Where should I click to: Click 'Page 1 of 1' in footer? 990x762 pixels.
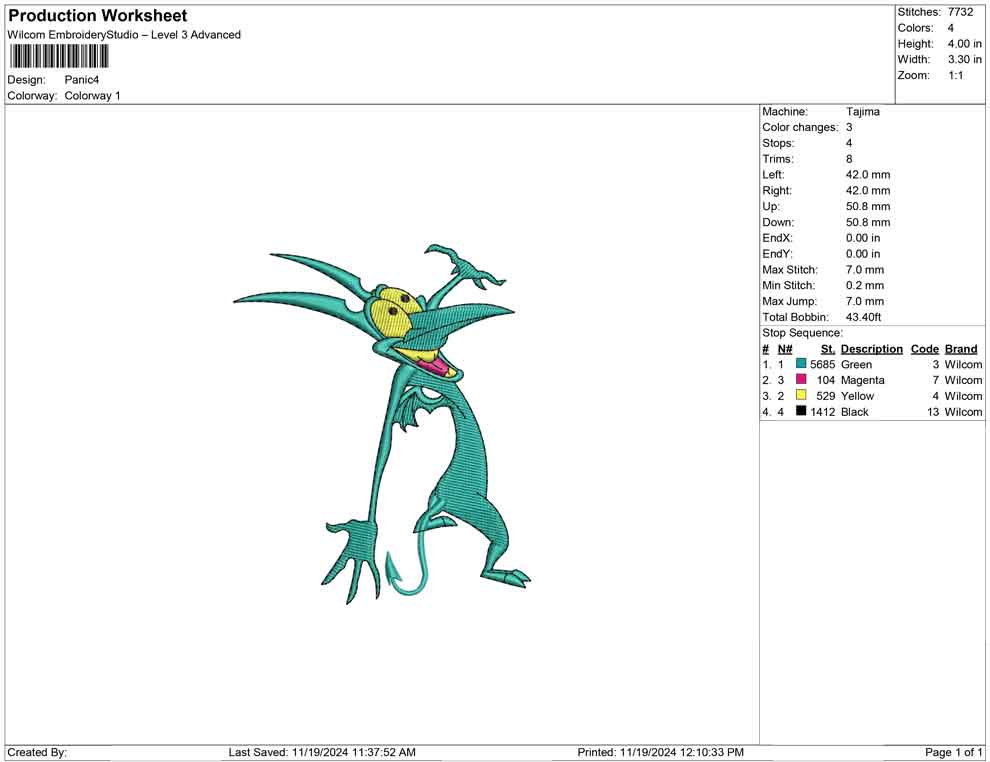(x=953, y=752)
